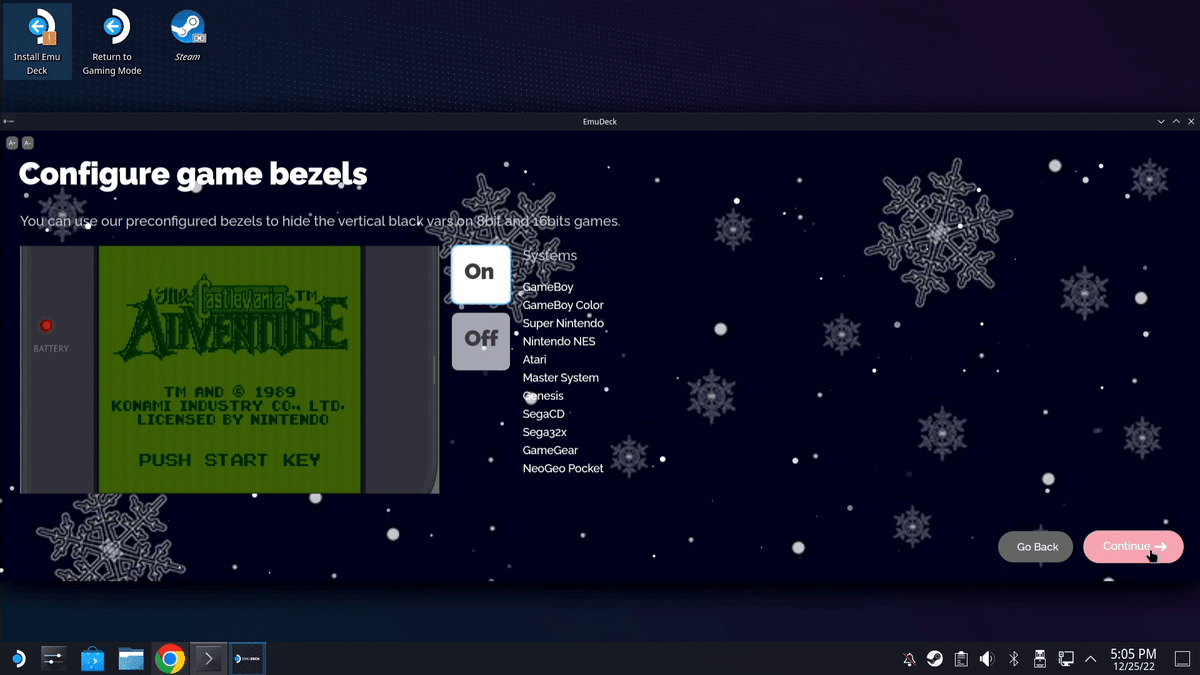Maximize the EmuDeck window
The width and height of the screenshot is (1200, 675).
[x=1176, y=121]
